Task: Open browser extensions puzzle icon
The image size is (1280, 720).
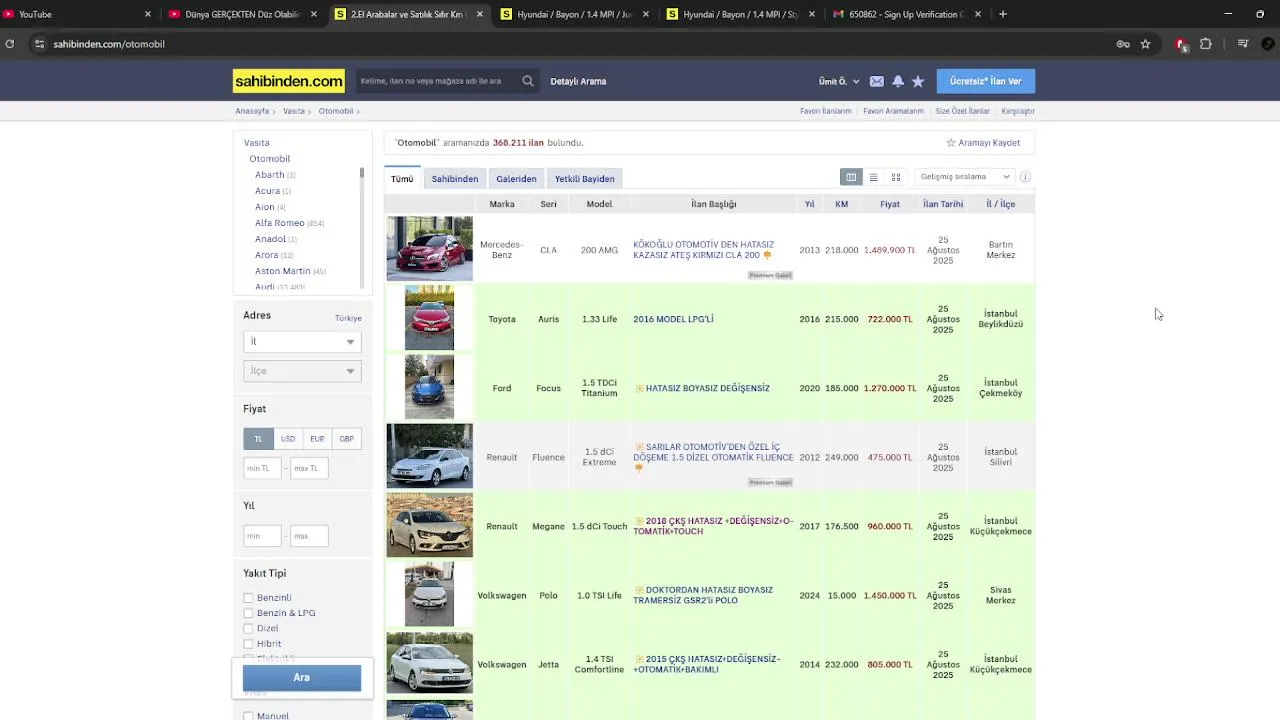Action: click(x=1206, y=44)
